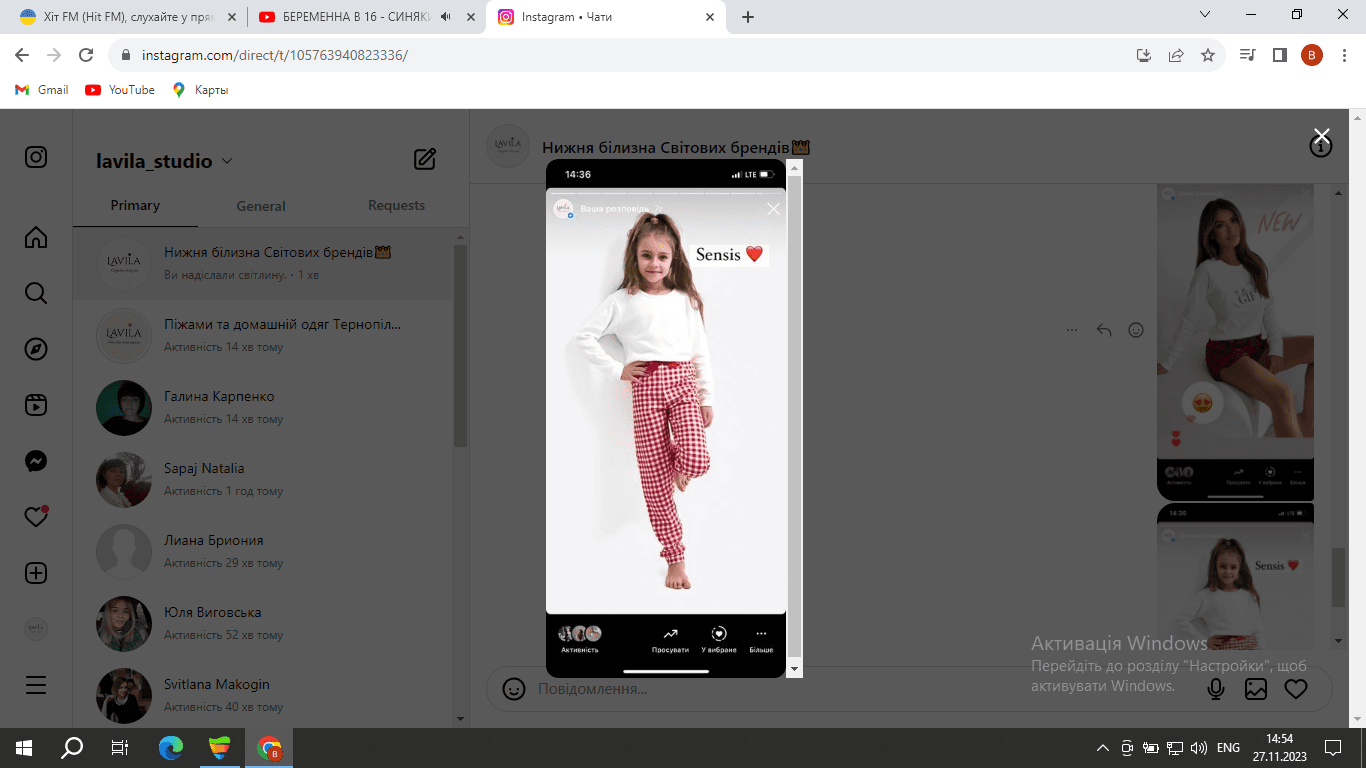Open YouTube bookmark
This screenshot has height=768, width=1366.
point(120,90)
